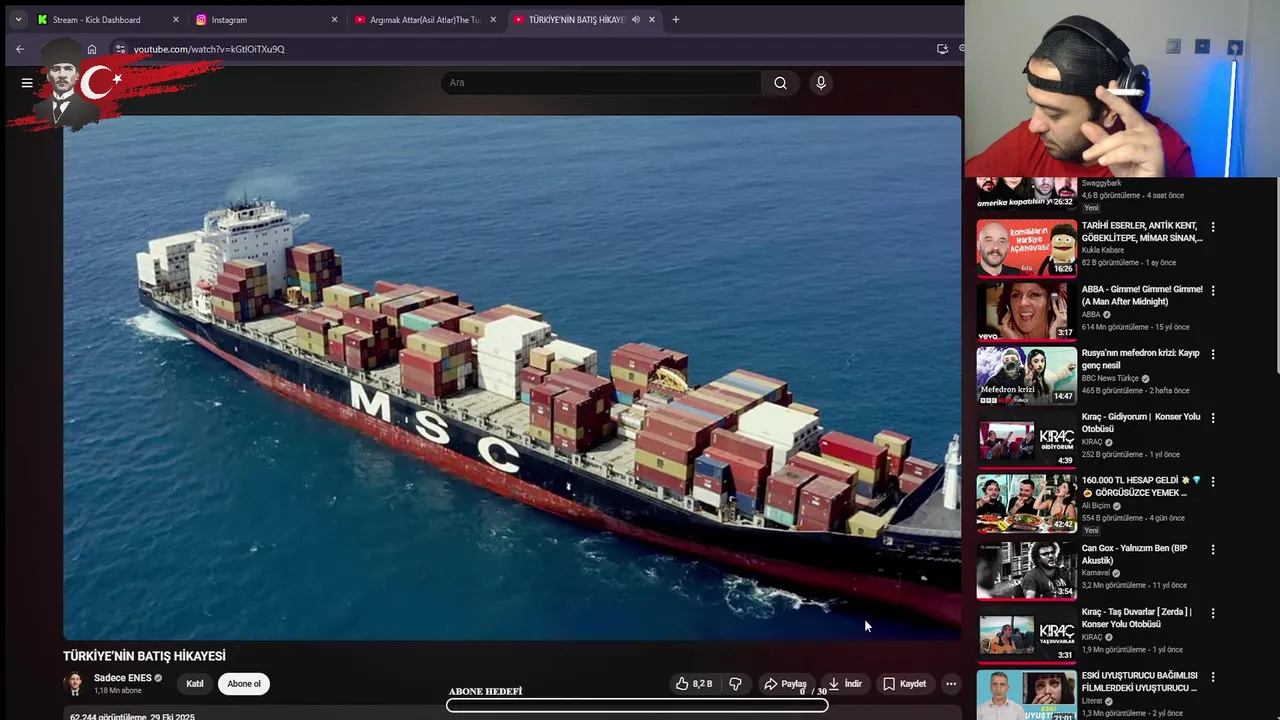Mute the playing tab via speaker icon
1280x720 pixels.
click(x=635, y=20)
